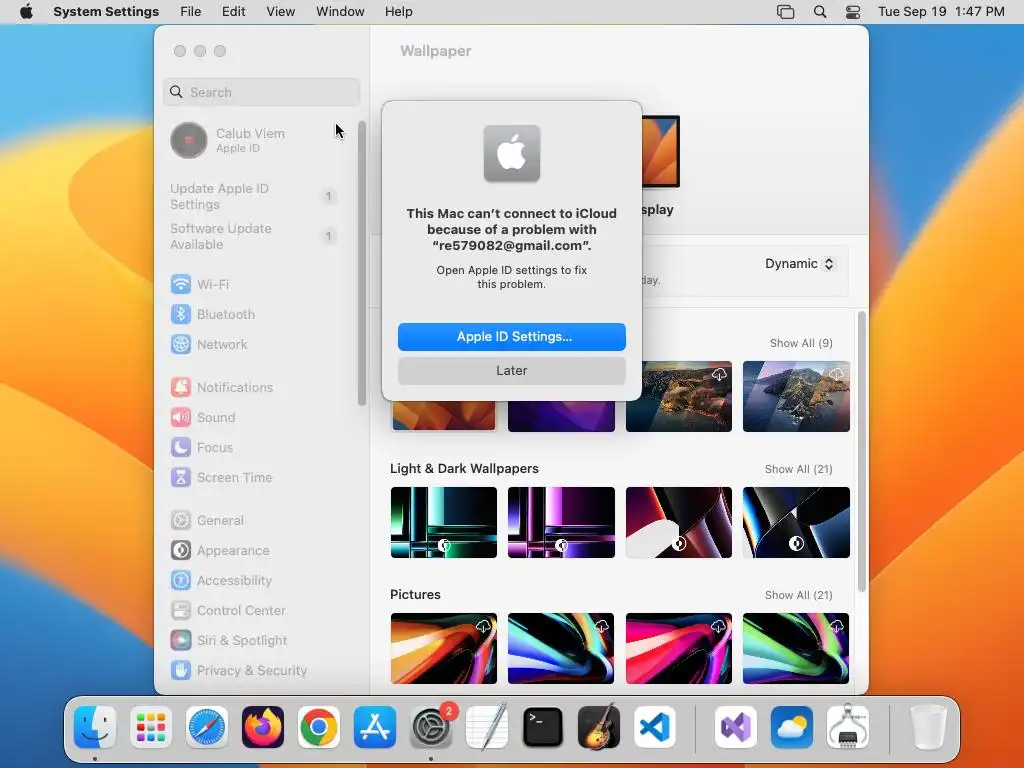Open Trash from the Dock
The width and height of the screenshot is (1024, 768).
[x=928, y=727]
